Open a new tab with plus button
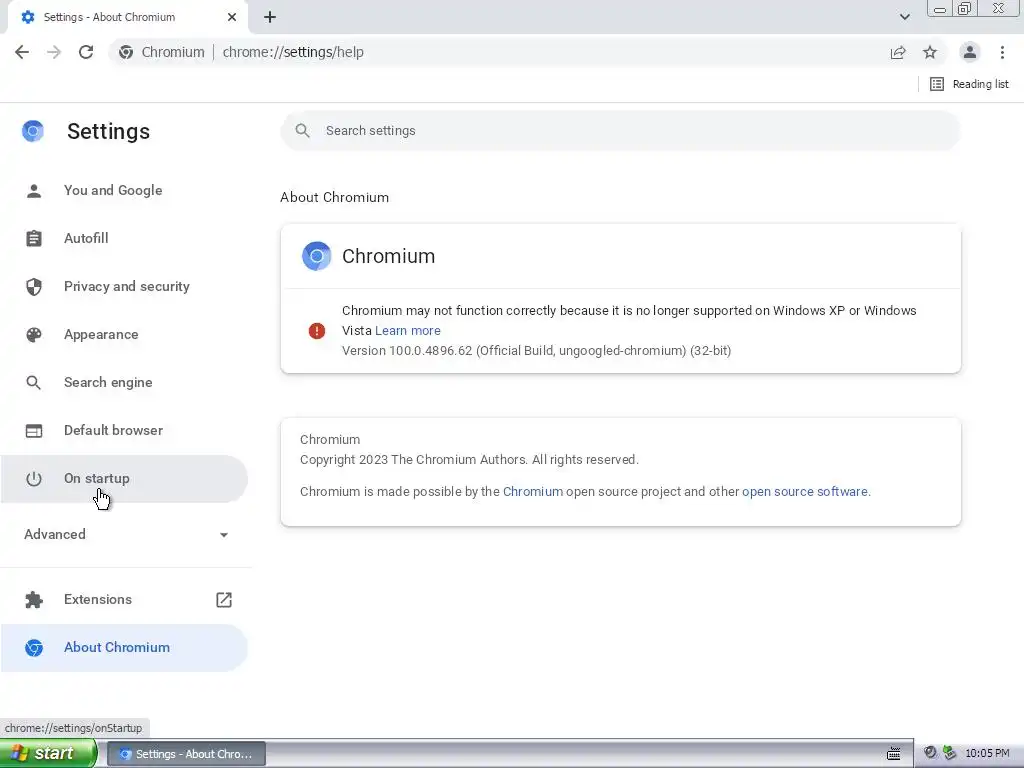 (x=270, y=17)
